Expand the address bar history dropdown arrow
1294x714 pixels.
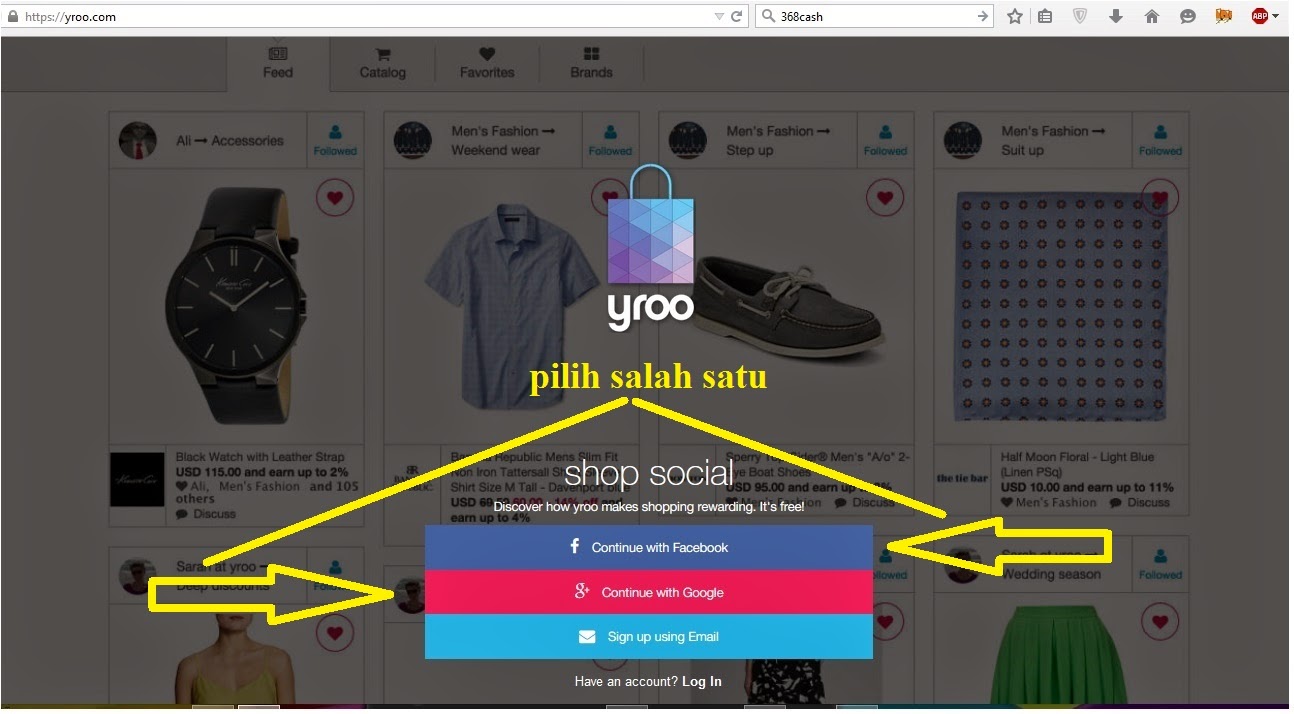click(719, 16)
